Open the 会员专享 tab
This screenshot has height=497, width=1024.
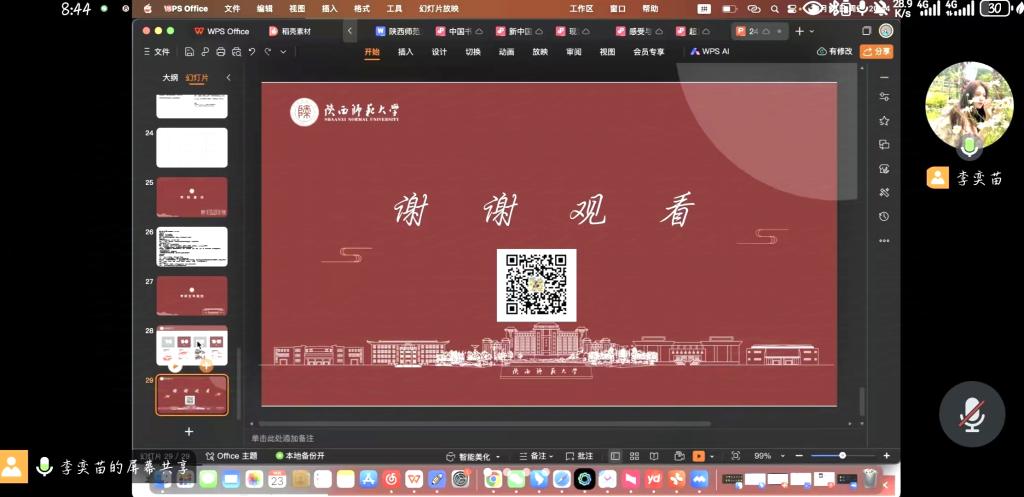(648, 52)
